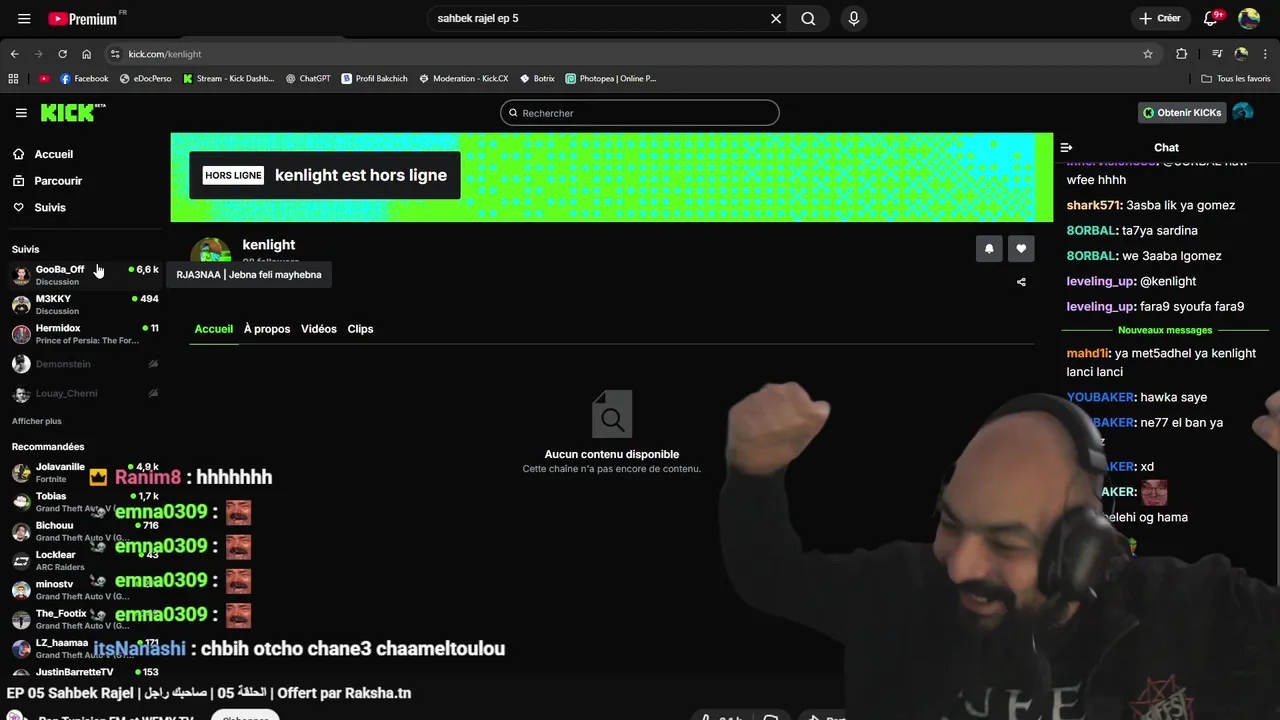The height and width of the screenshot is (720, 1280).
Task: Open the Kick user avatar menu
Action: [x=1243, y=113]
